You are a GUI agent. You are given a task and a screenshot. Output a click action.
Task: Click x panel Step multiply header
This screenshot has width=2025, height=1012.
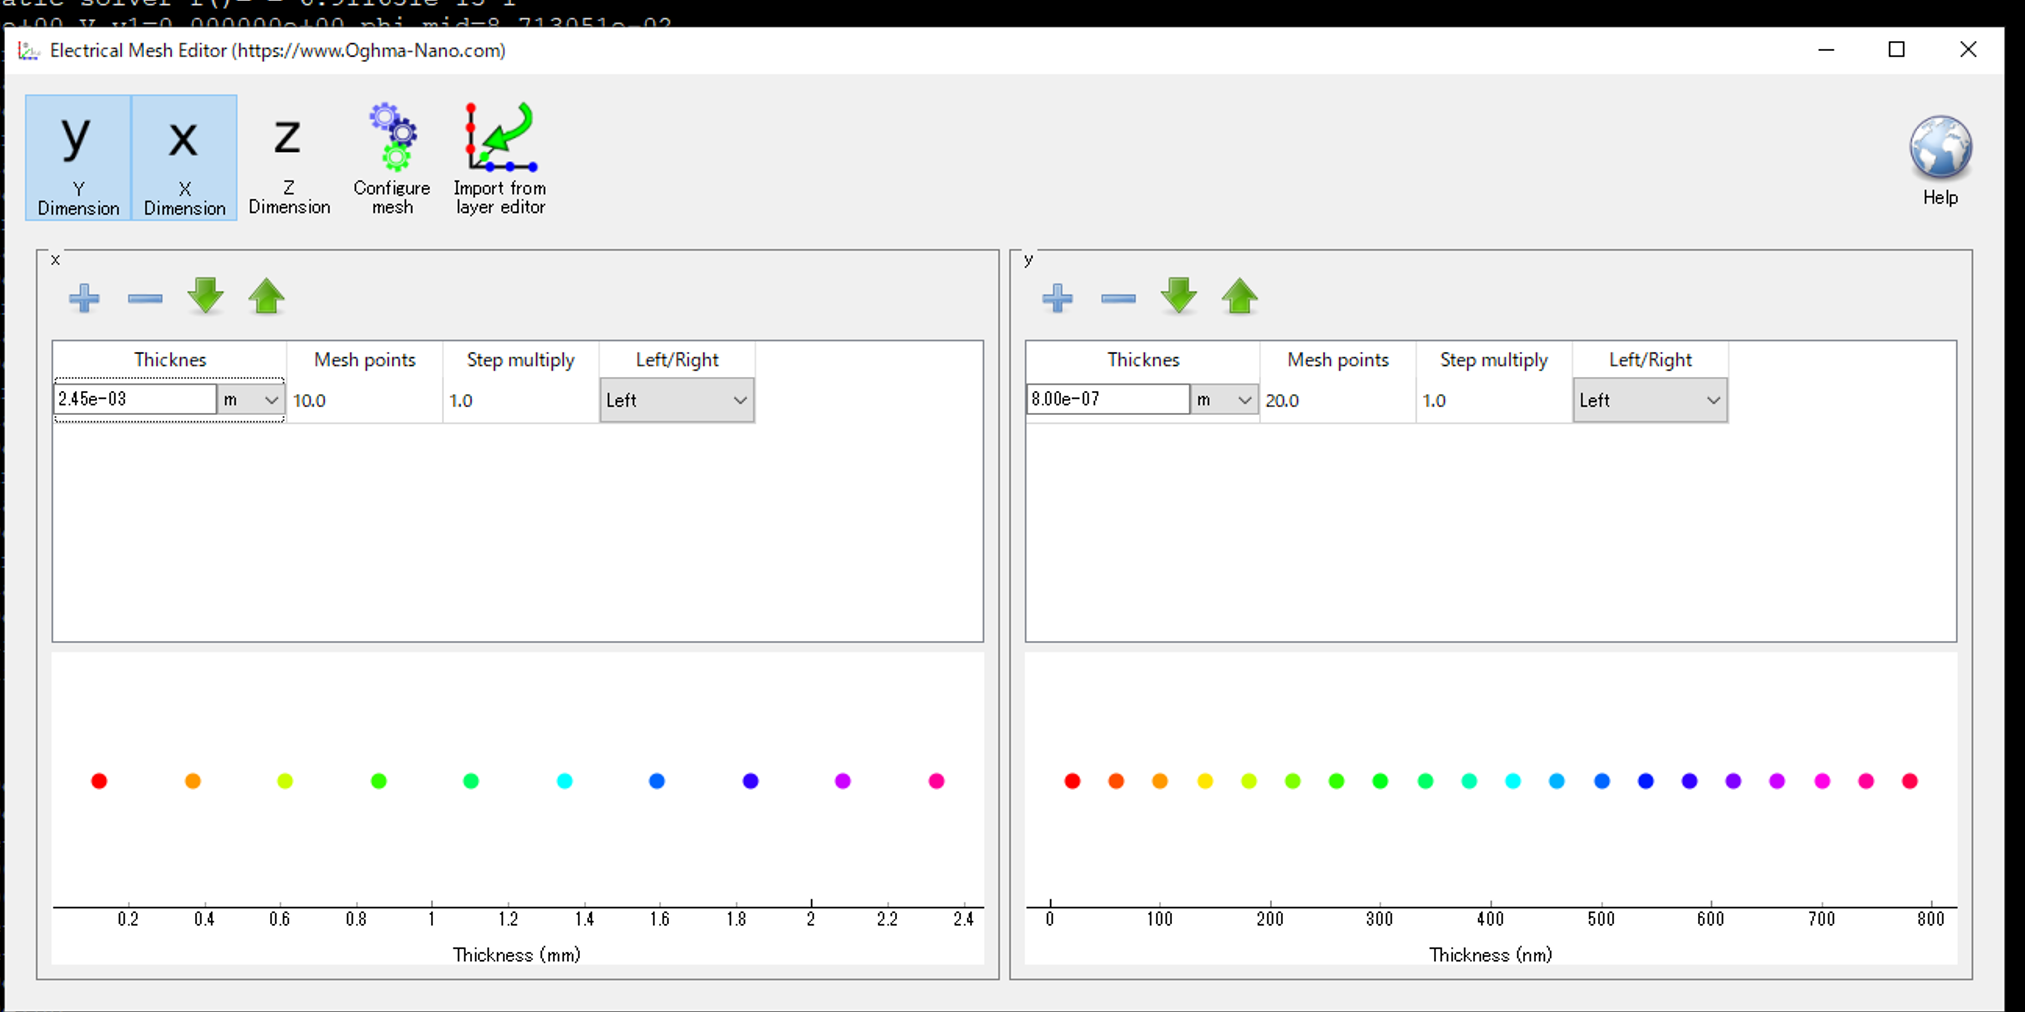pyautogui.click(x=521, y=360)
